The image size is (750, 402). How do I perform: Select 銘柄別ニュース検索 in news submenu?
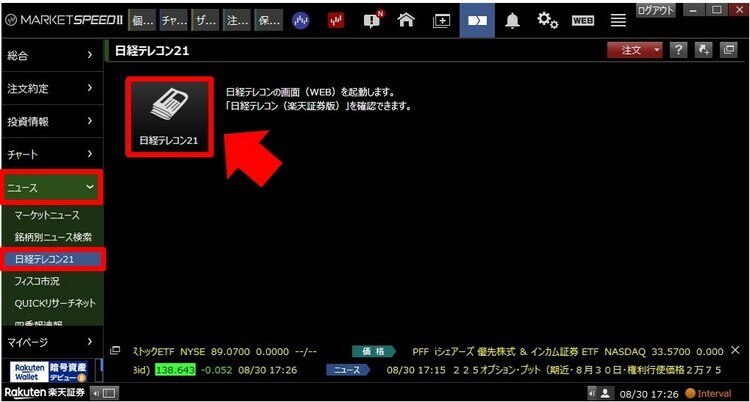(x=52, y=237)
